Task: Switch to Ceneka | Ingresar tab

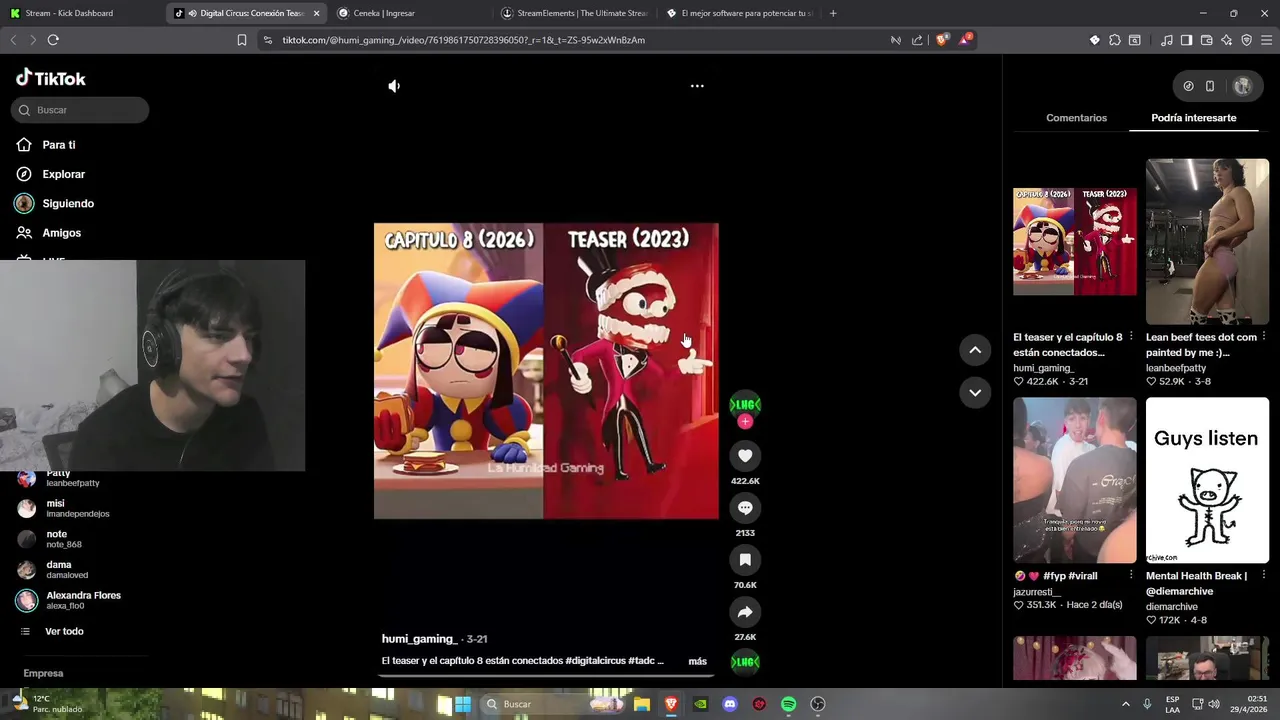Action: [410, 13]
